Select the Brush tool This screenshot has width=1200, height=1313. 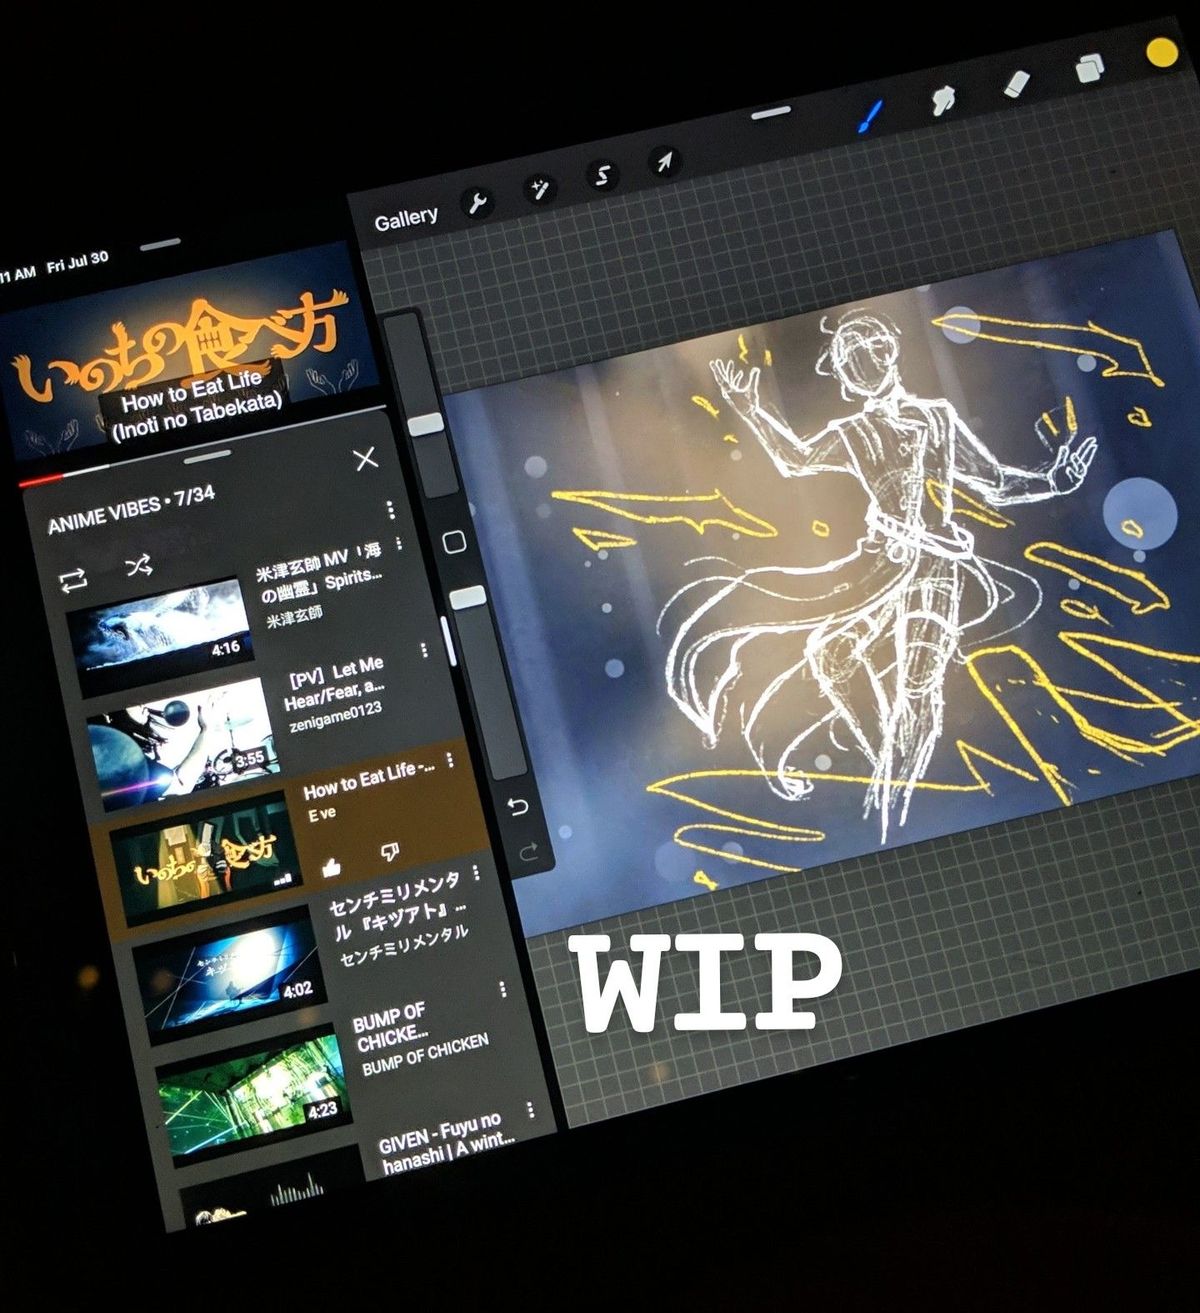click(x=870, y=117)
